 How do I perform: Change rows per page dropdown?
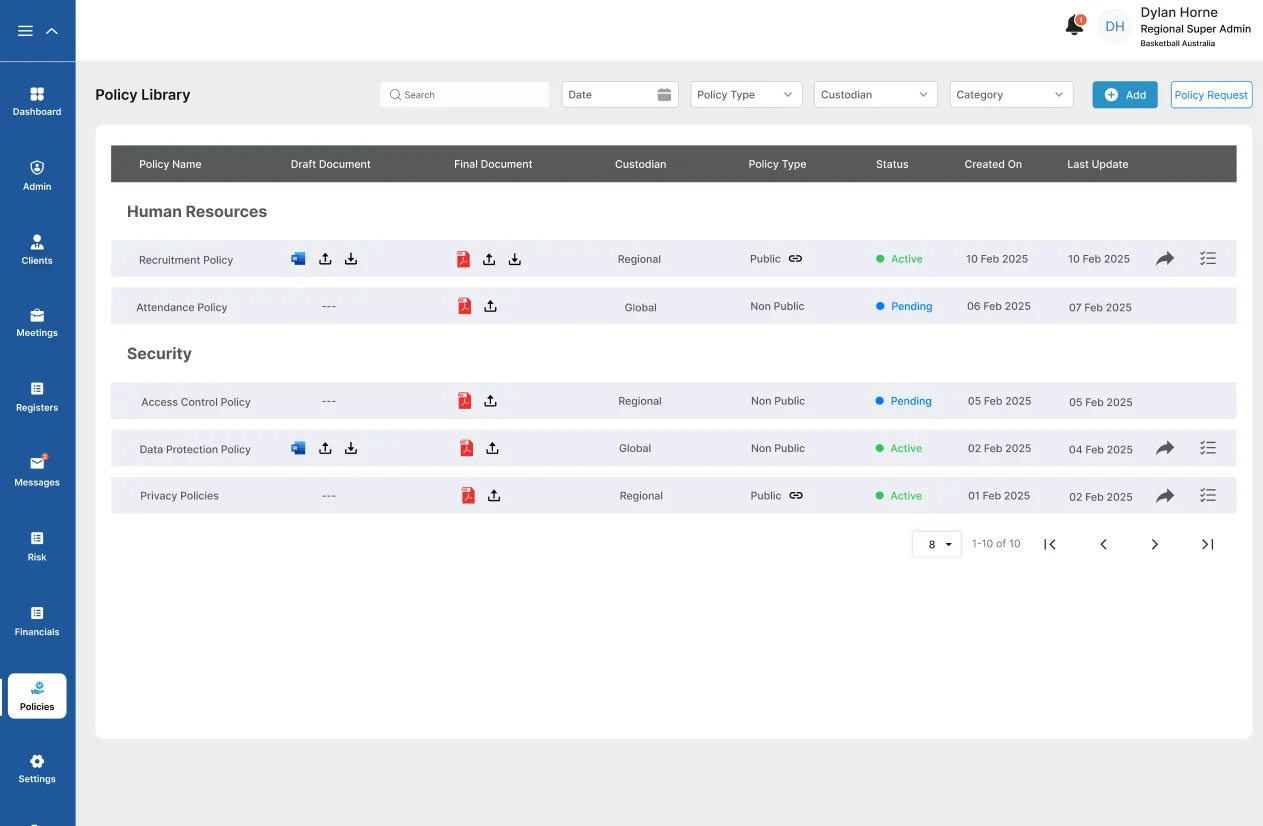click(x=937, y=544)
